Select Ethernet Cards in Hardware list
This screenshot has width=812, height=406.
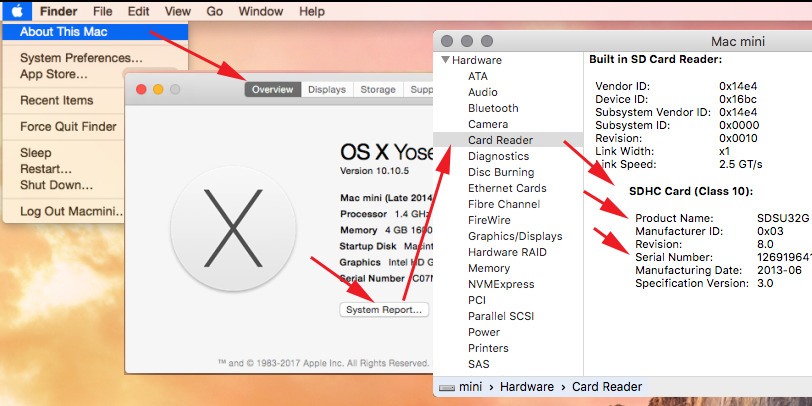pos(507,188)
